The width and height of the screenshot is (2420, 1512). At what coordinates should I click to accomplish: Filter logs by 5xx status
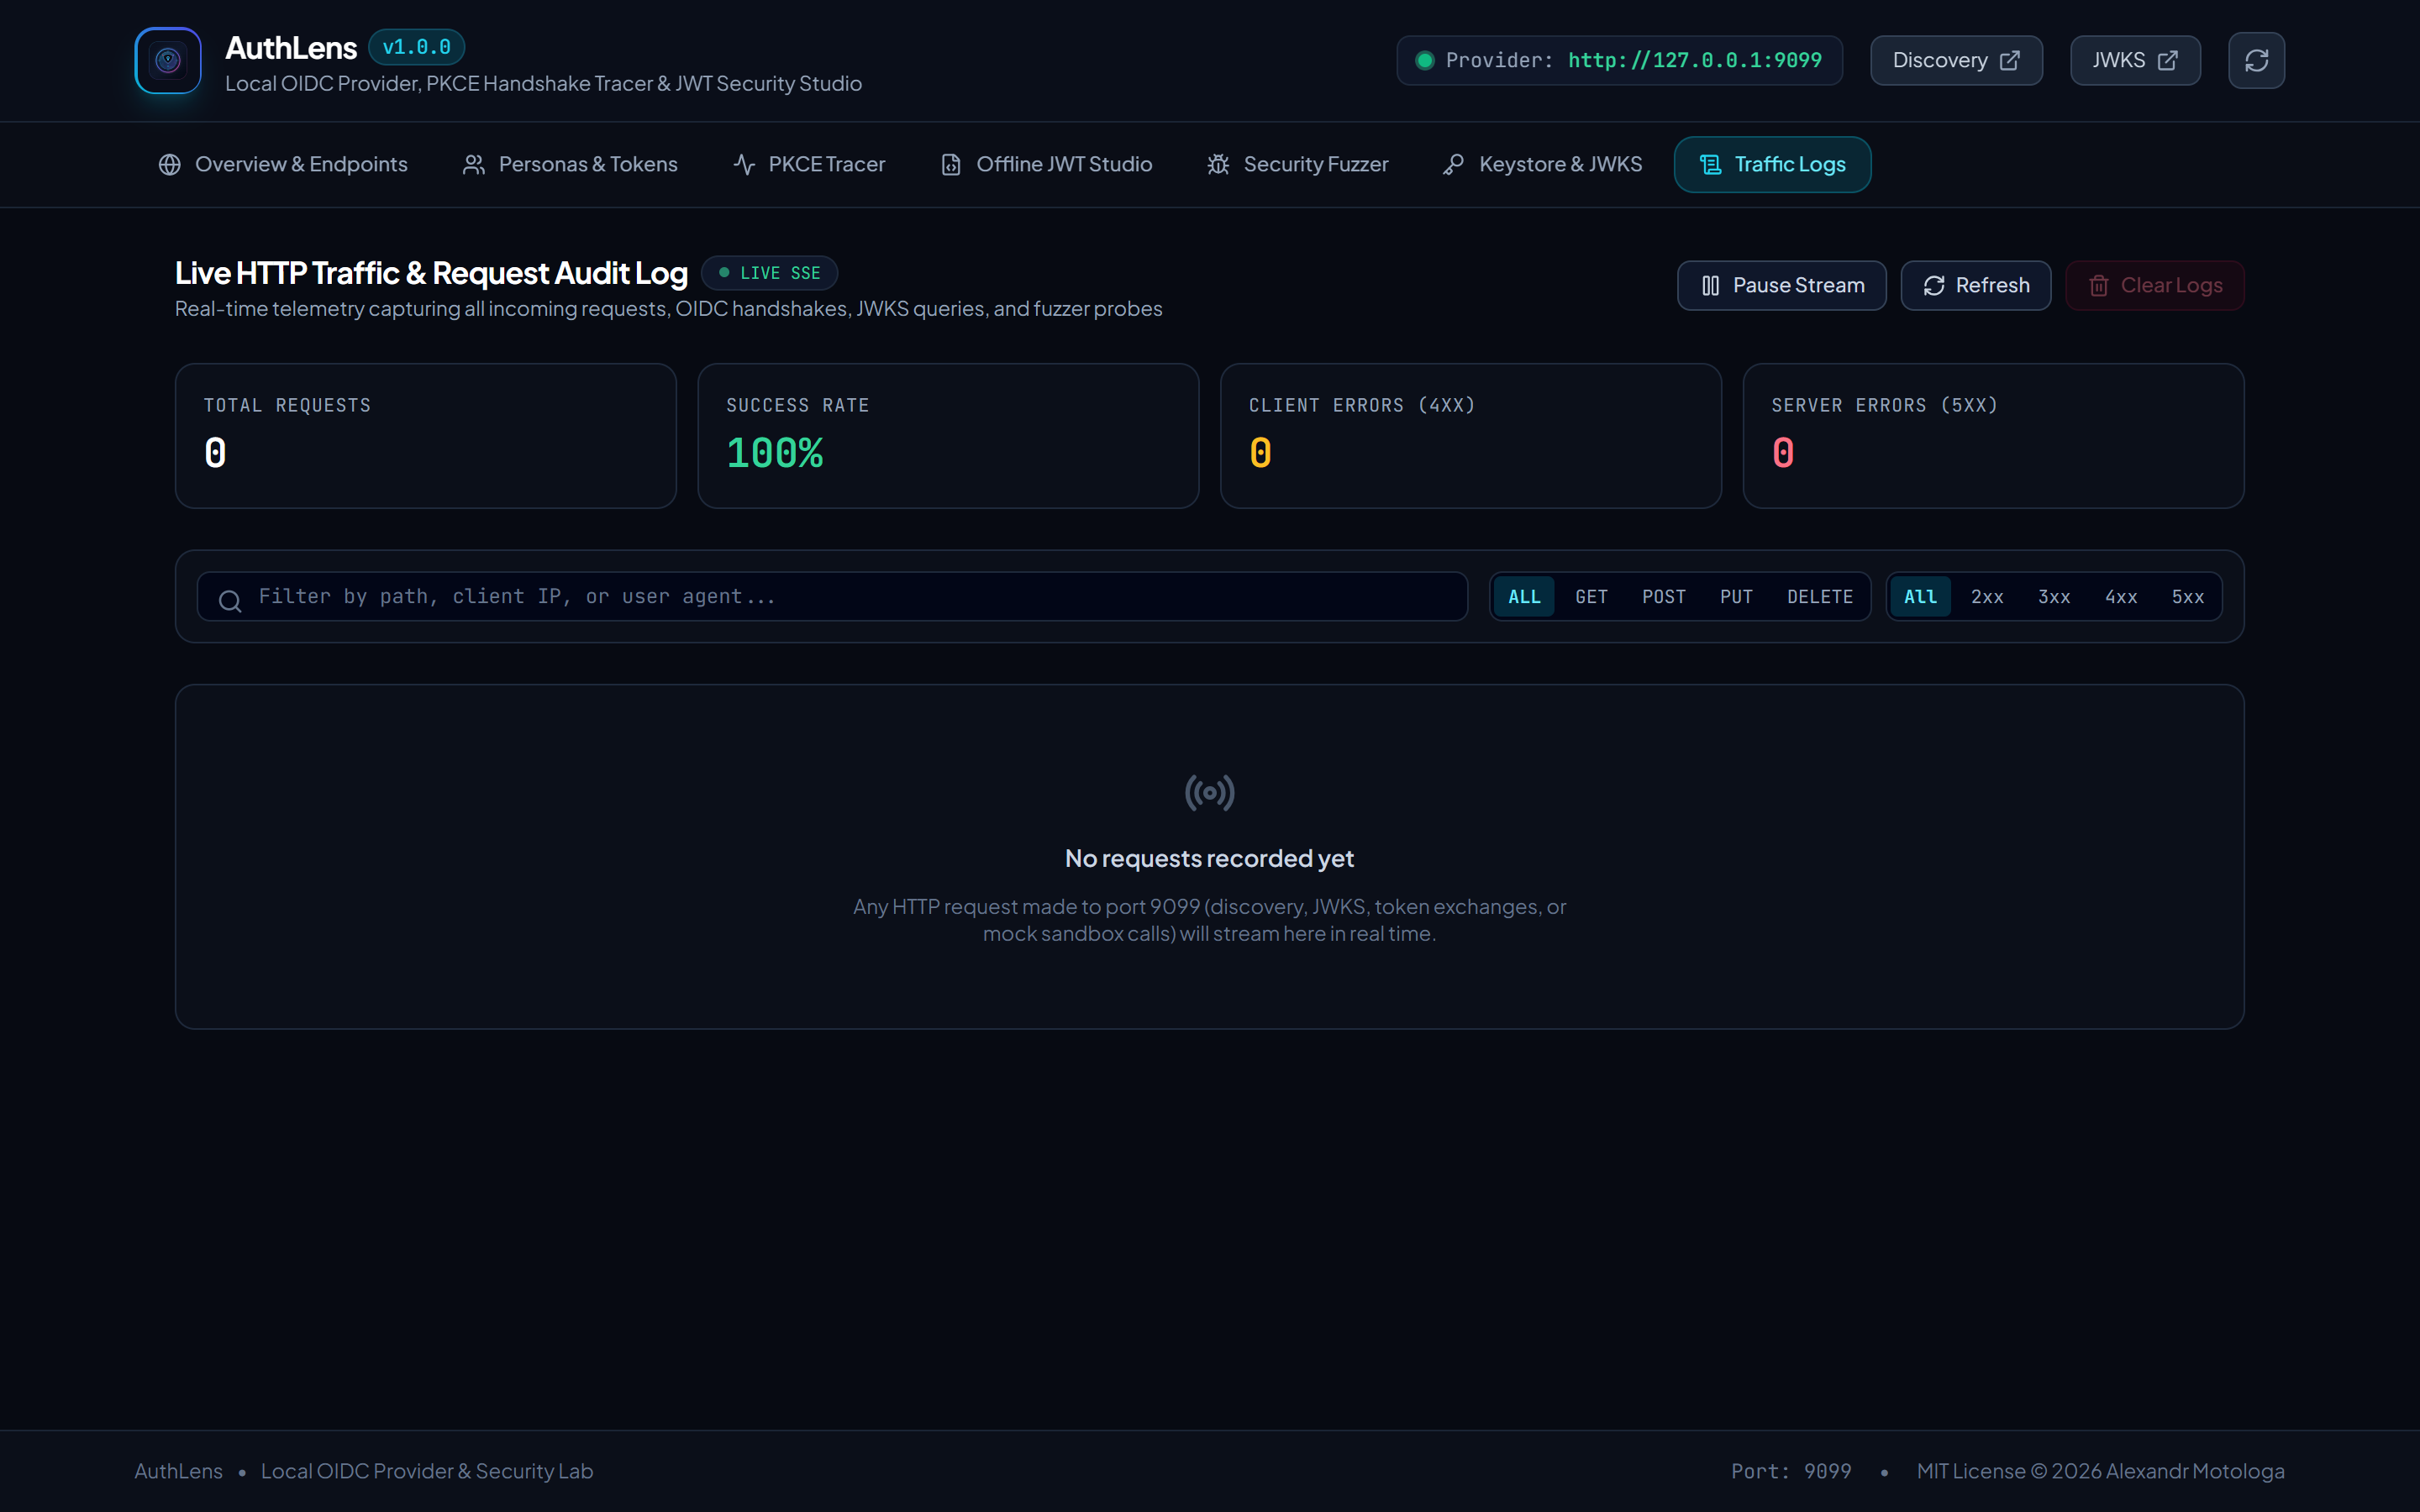click(2188, 597)
